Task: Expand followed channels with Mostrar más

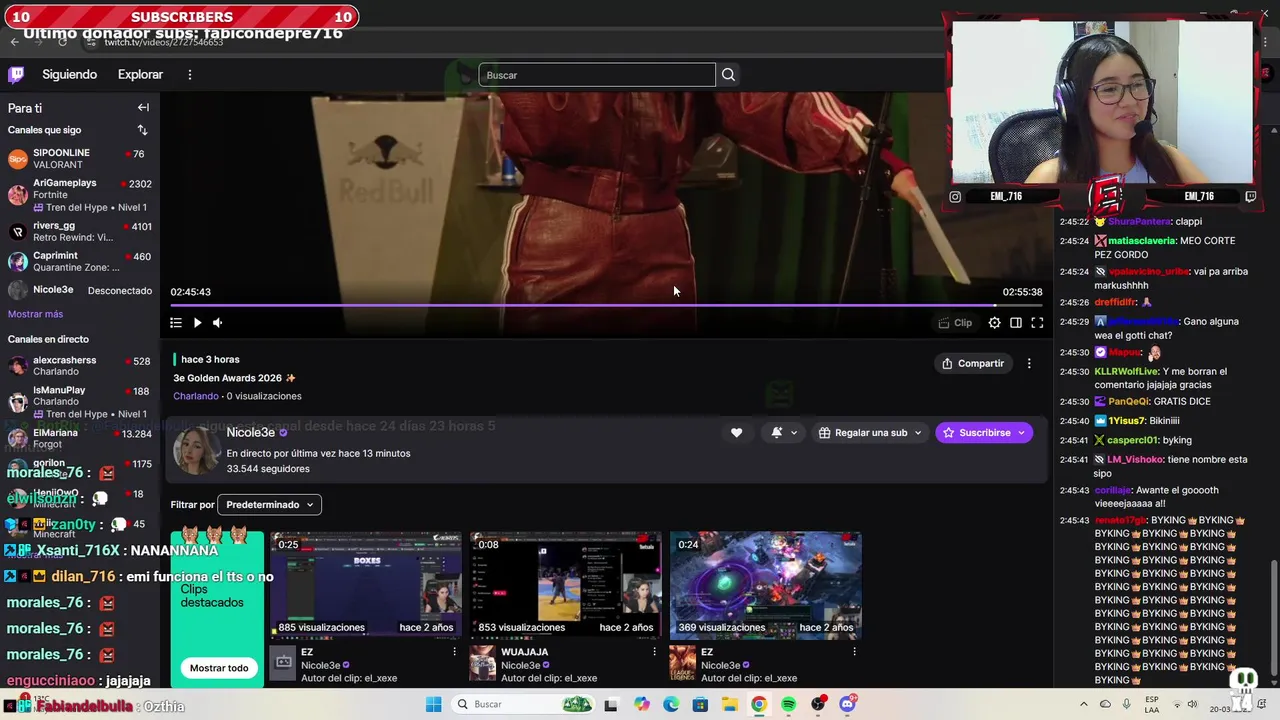Action: (x=35, y=314)
